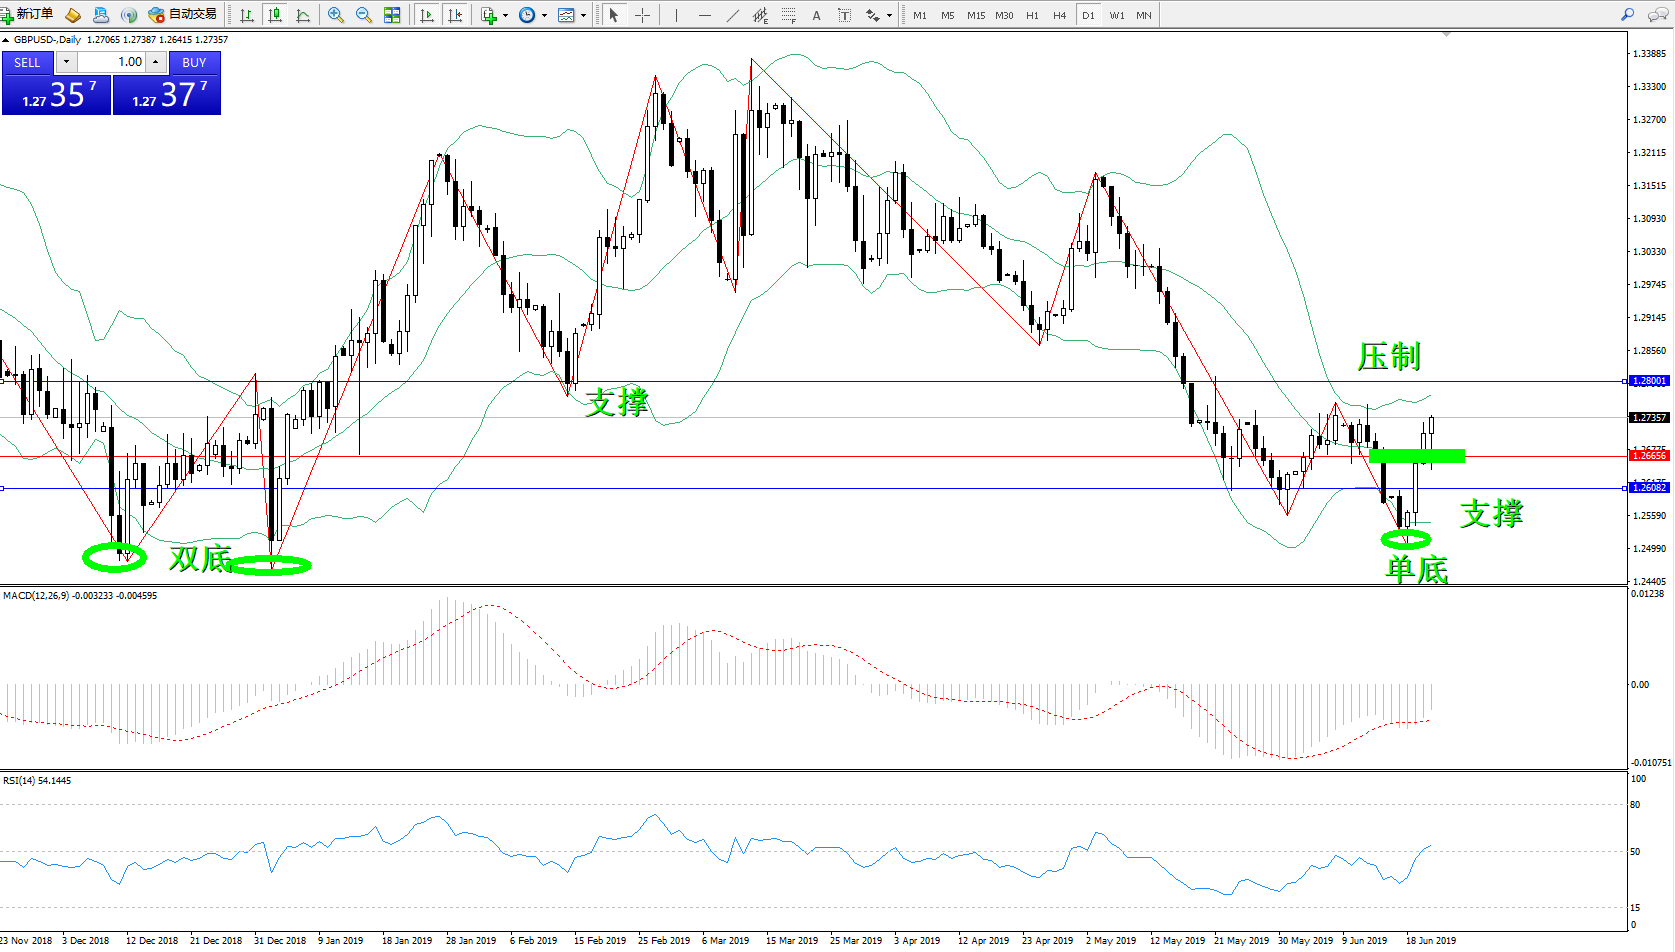Click the 压制 chart text label

(1389, 356)
